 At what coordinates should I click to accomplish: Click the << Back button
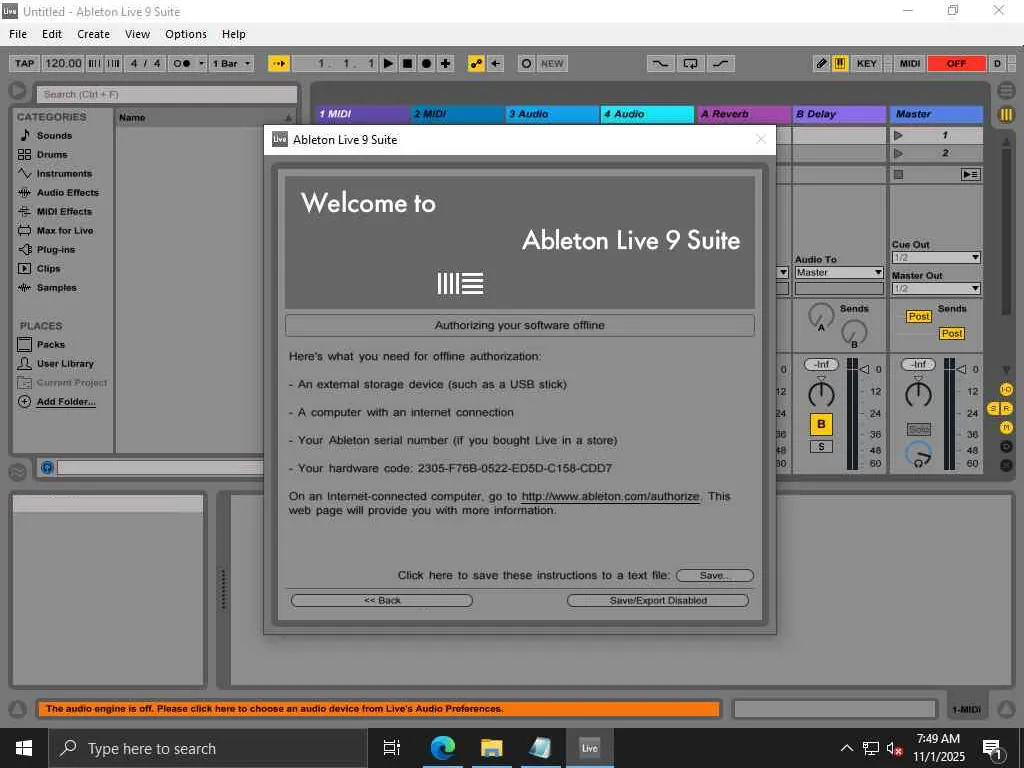pyautogui.click(x=382, y=600)
